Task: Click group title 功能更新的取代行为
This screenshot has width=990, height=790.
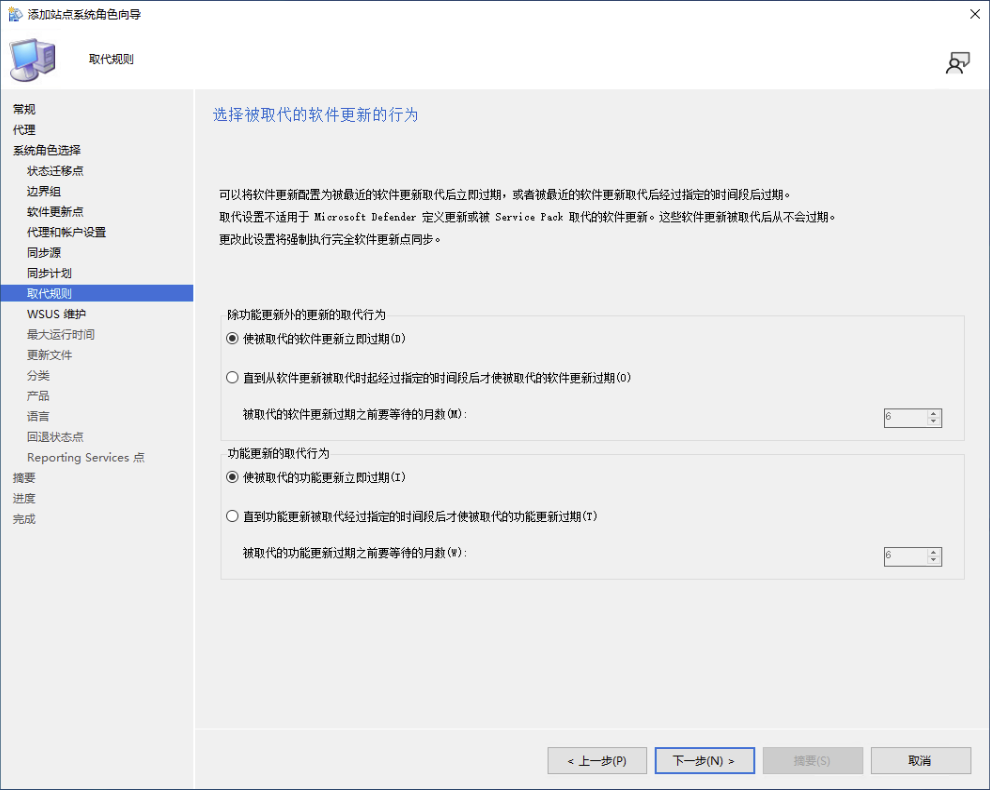Action: point(278,453)
